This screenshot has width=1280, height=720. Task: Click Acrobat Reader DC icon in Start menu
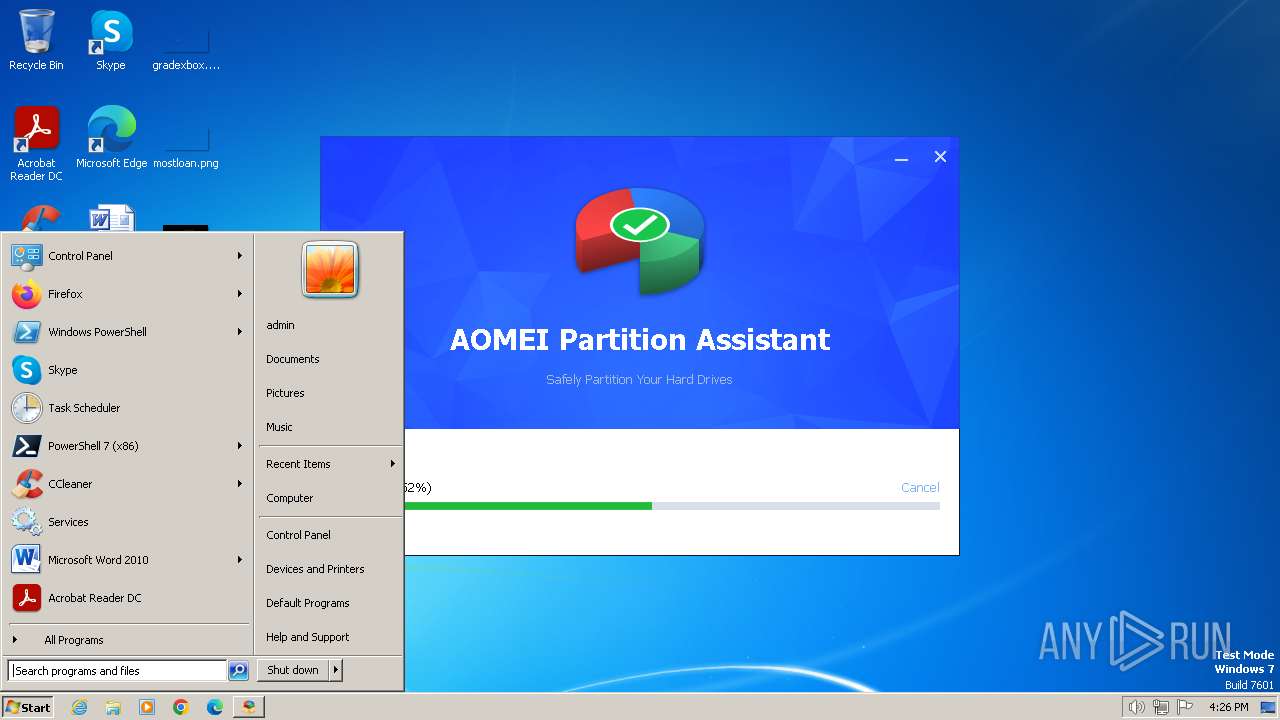tap(27, 598)
